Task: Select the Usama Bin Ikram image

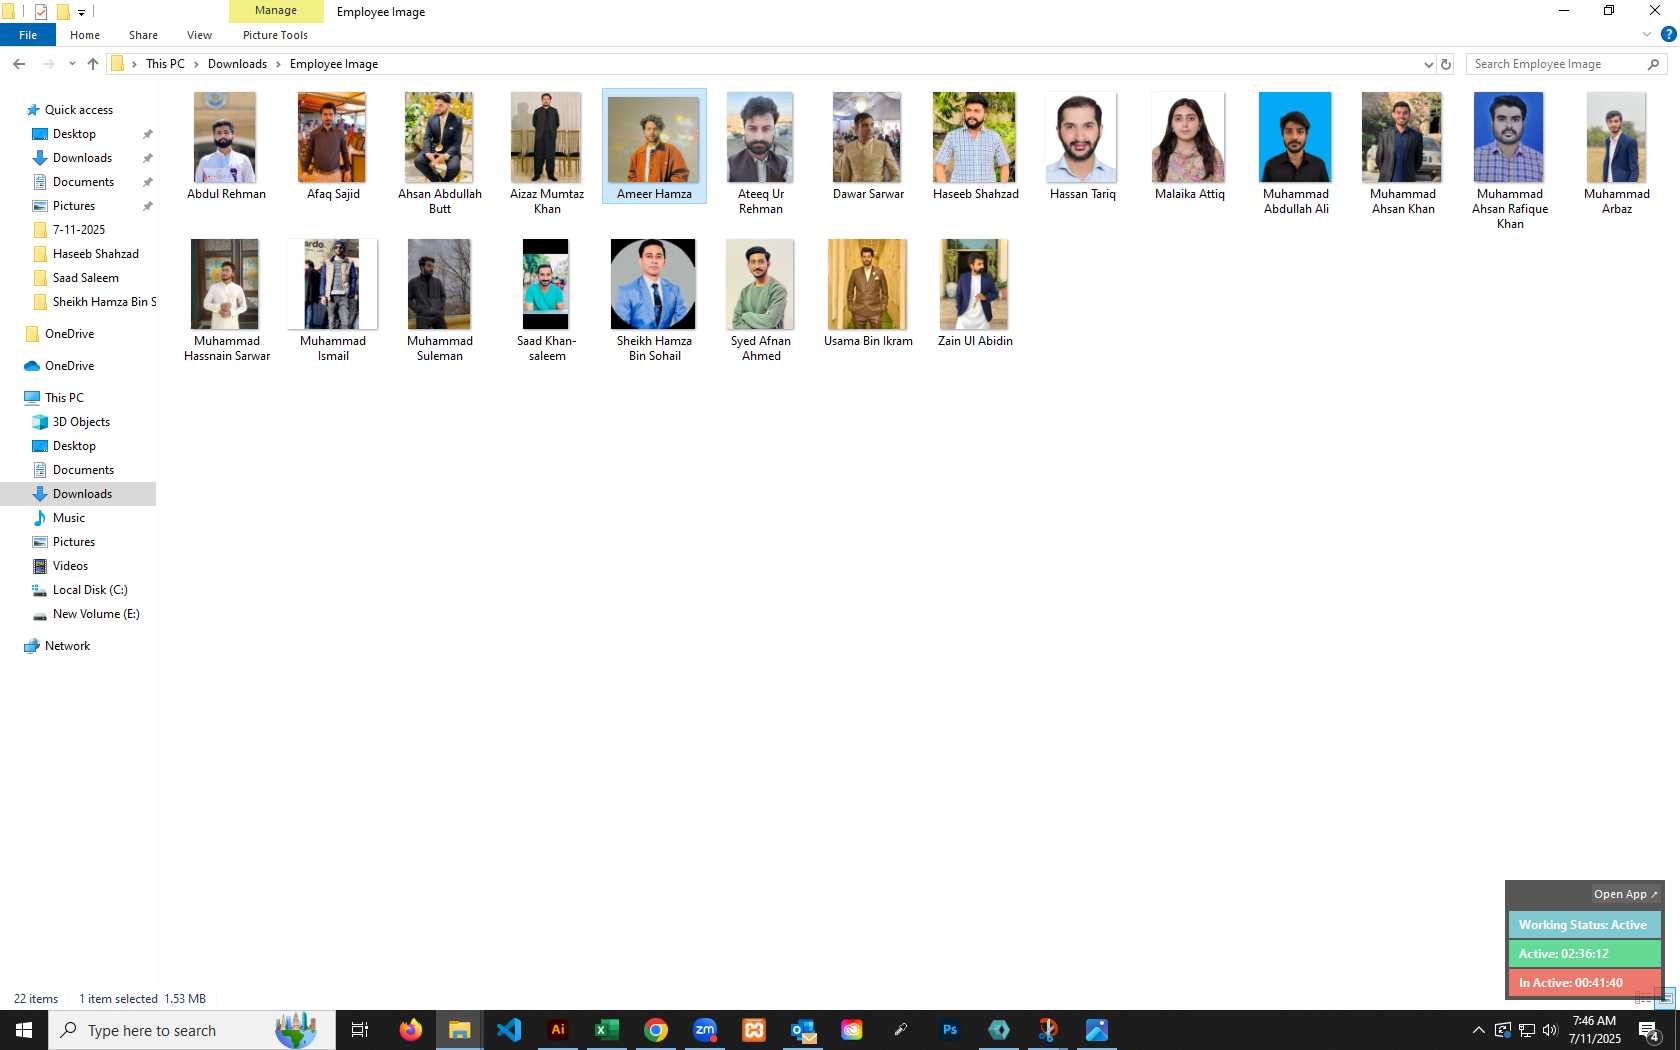Action: [868, 293]
